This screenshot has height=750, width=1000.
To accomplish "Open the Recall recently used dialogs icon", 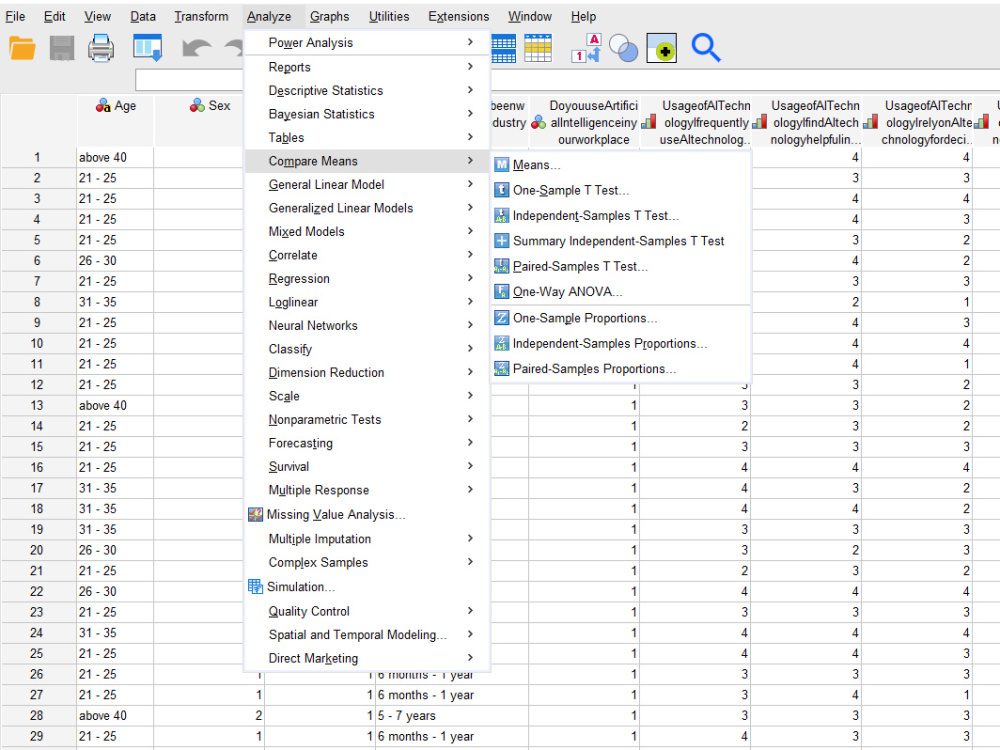I will click(x=147, y=48).
